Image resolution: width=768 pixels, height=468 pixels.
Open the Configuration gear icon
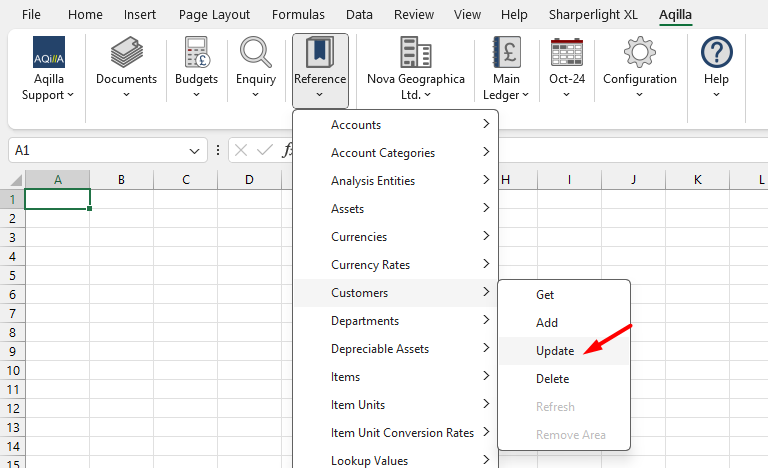640,53
